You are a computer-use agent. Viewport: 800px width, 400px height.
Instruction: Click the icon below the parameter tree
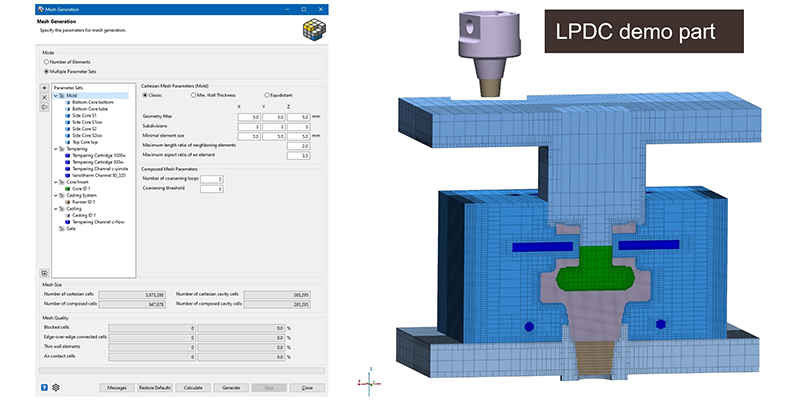click(x=45, y=272)
